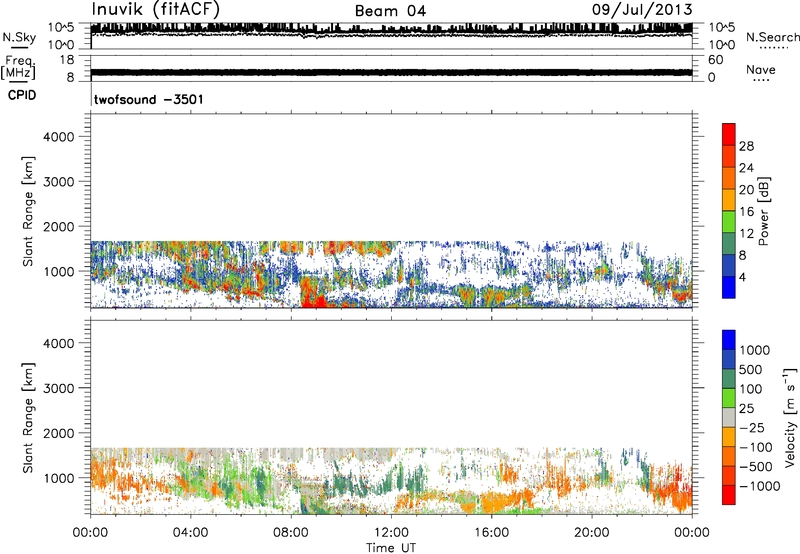
Task: Click the "16:00" time tick label
Action: pos(491,533)
